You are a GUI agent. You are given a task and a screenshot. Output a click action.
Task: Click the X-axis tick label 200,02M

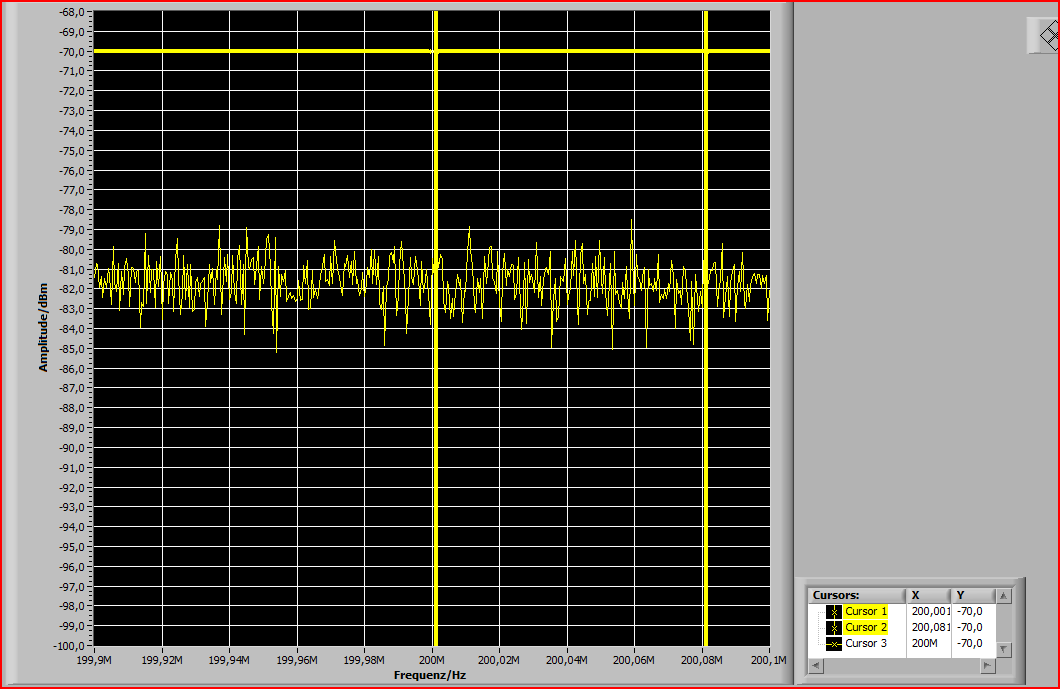[x=499, y=660]
